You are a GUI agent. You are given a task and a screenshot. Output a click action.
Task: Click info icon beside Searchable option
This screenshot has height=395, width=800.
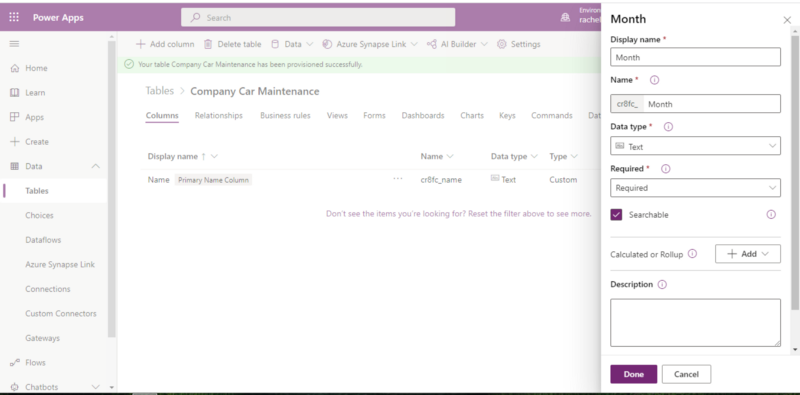tap(771, 214)
